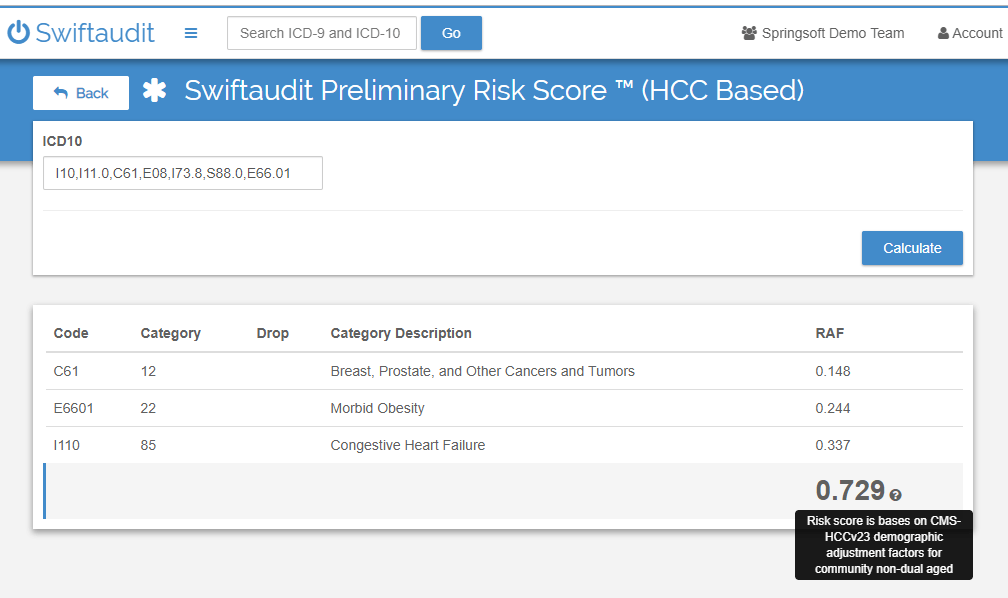Screen dimensions: 1008x598
Task: Click the Category column header
Action: [170, 333]
